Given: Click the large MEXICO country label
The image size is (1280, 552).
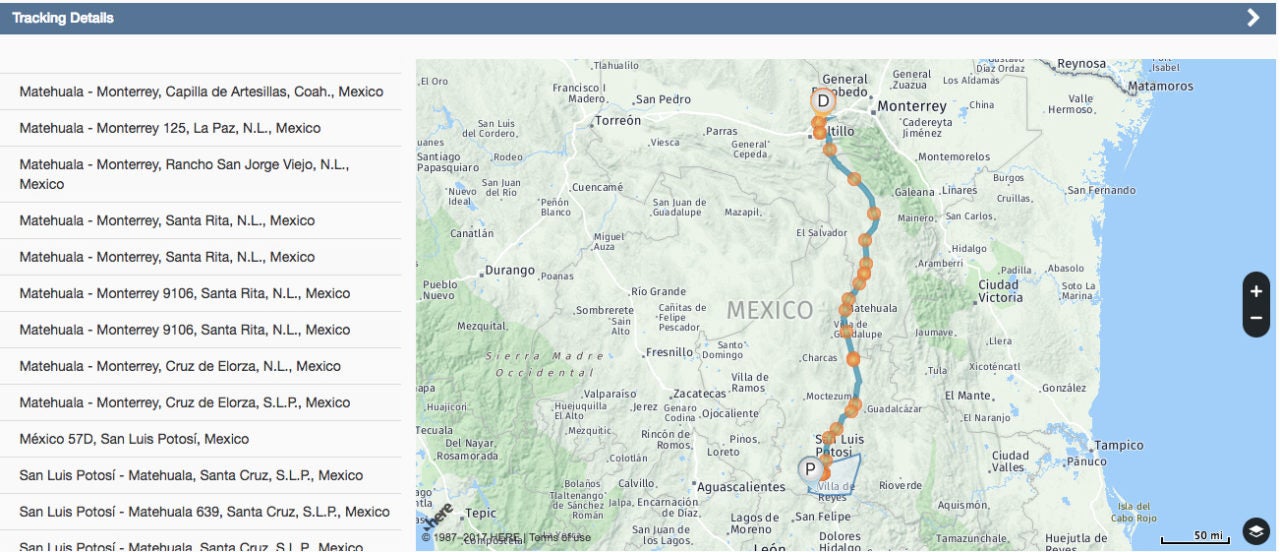Looking at the screenshot, I should [x=770, y=310].
